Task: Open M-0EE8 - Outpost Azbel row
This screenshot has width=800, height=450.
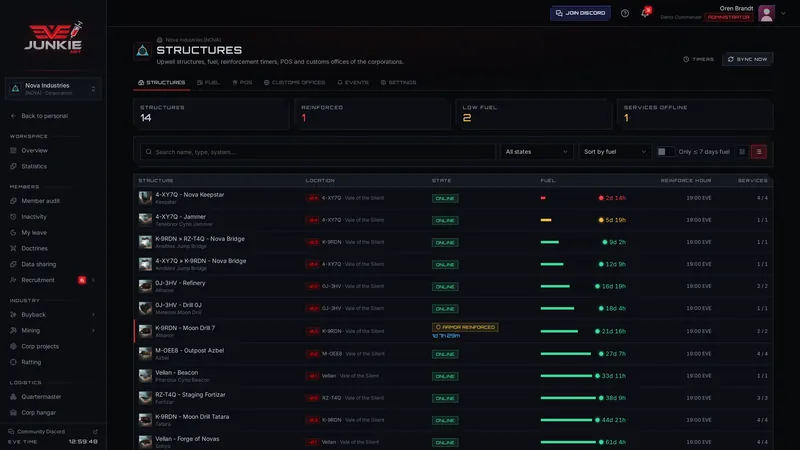Action: pyautogui.click(x=454, y=354)
